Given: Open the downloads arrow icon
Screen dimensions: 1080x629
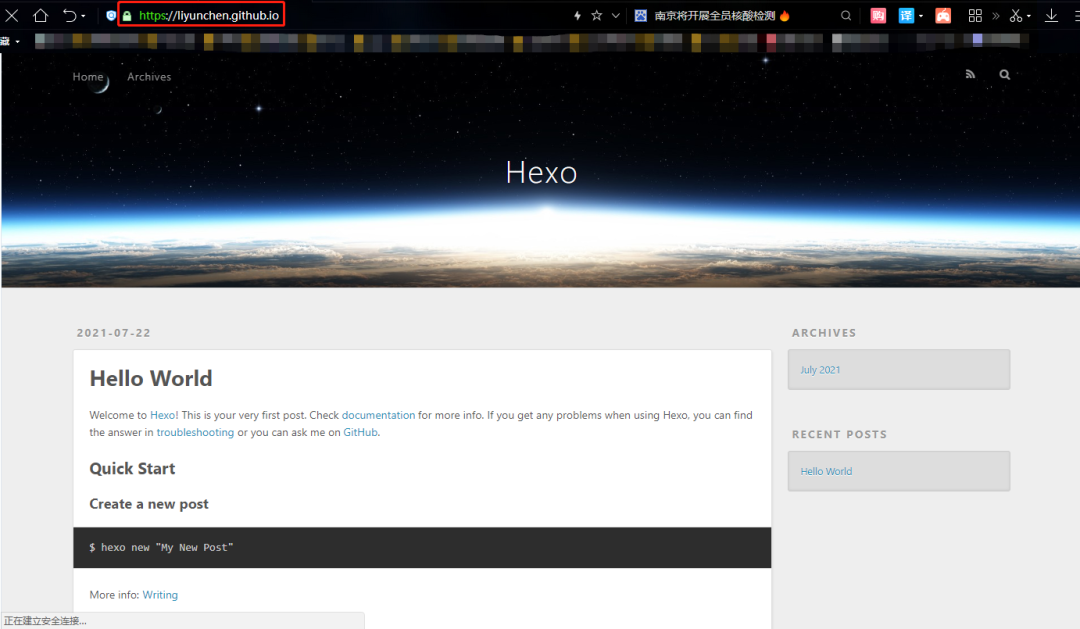Looking at the screenshot, I should (x=1051, y=15).
